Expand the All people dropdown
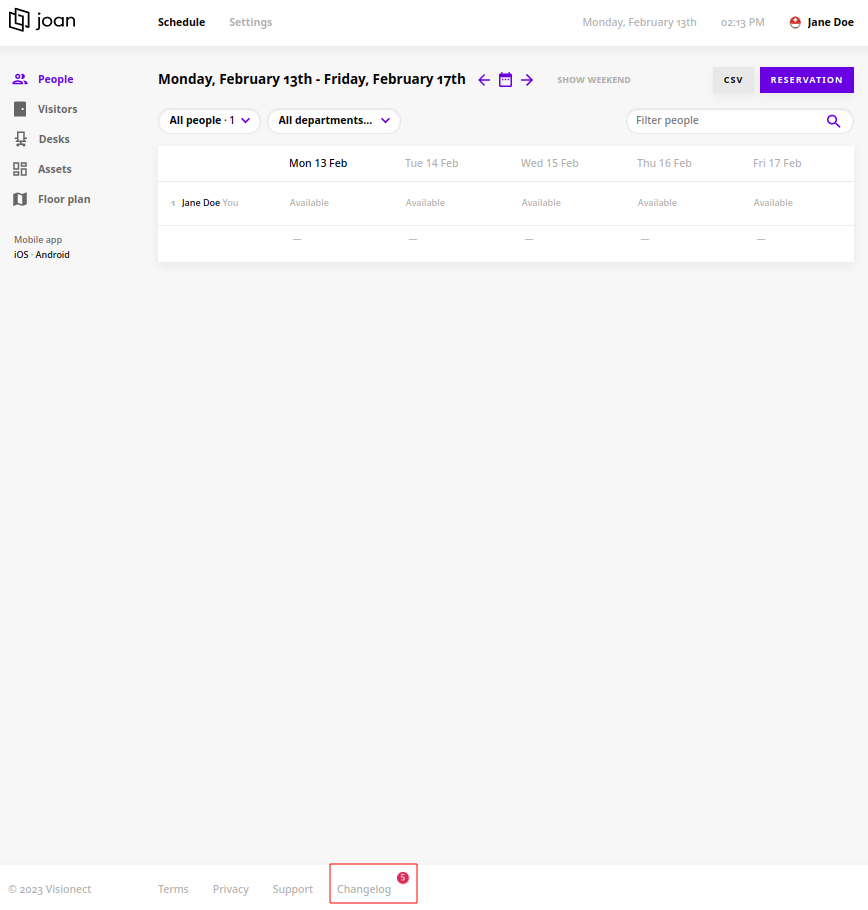Image resolution: width=868 pixels, height=910 pixels. coord(209,121)
